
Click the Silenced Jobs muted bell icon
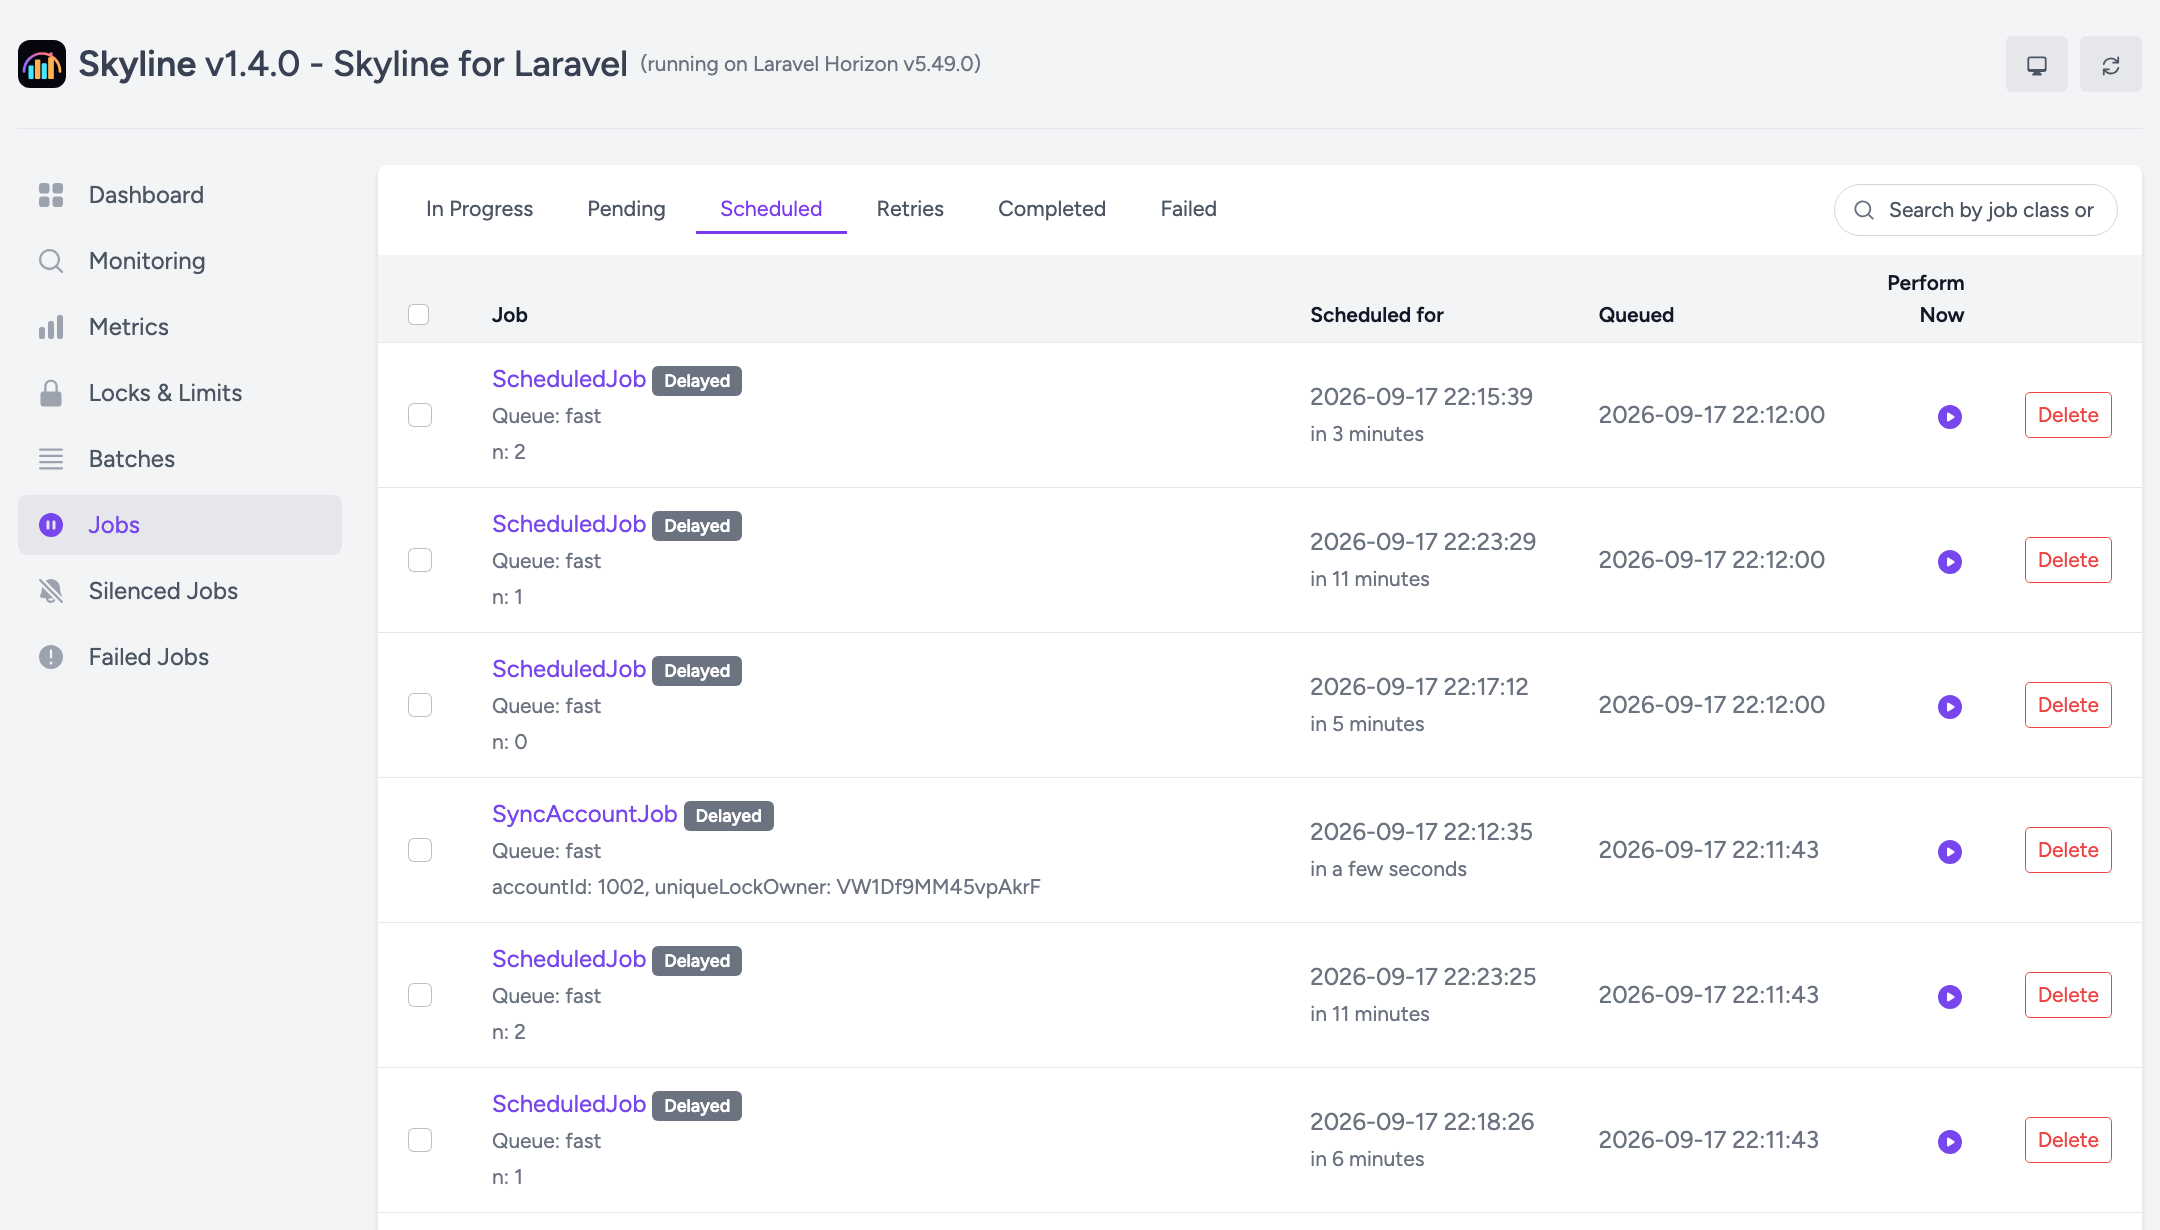(51, 591)
